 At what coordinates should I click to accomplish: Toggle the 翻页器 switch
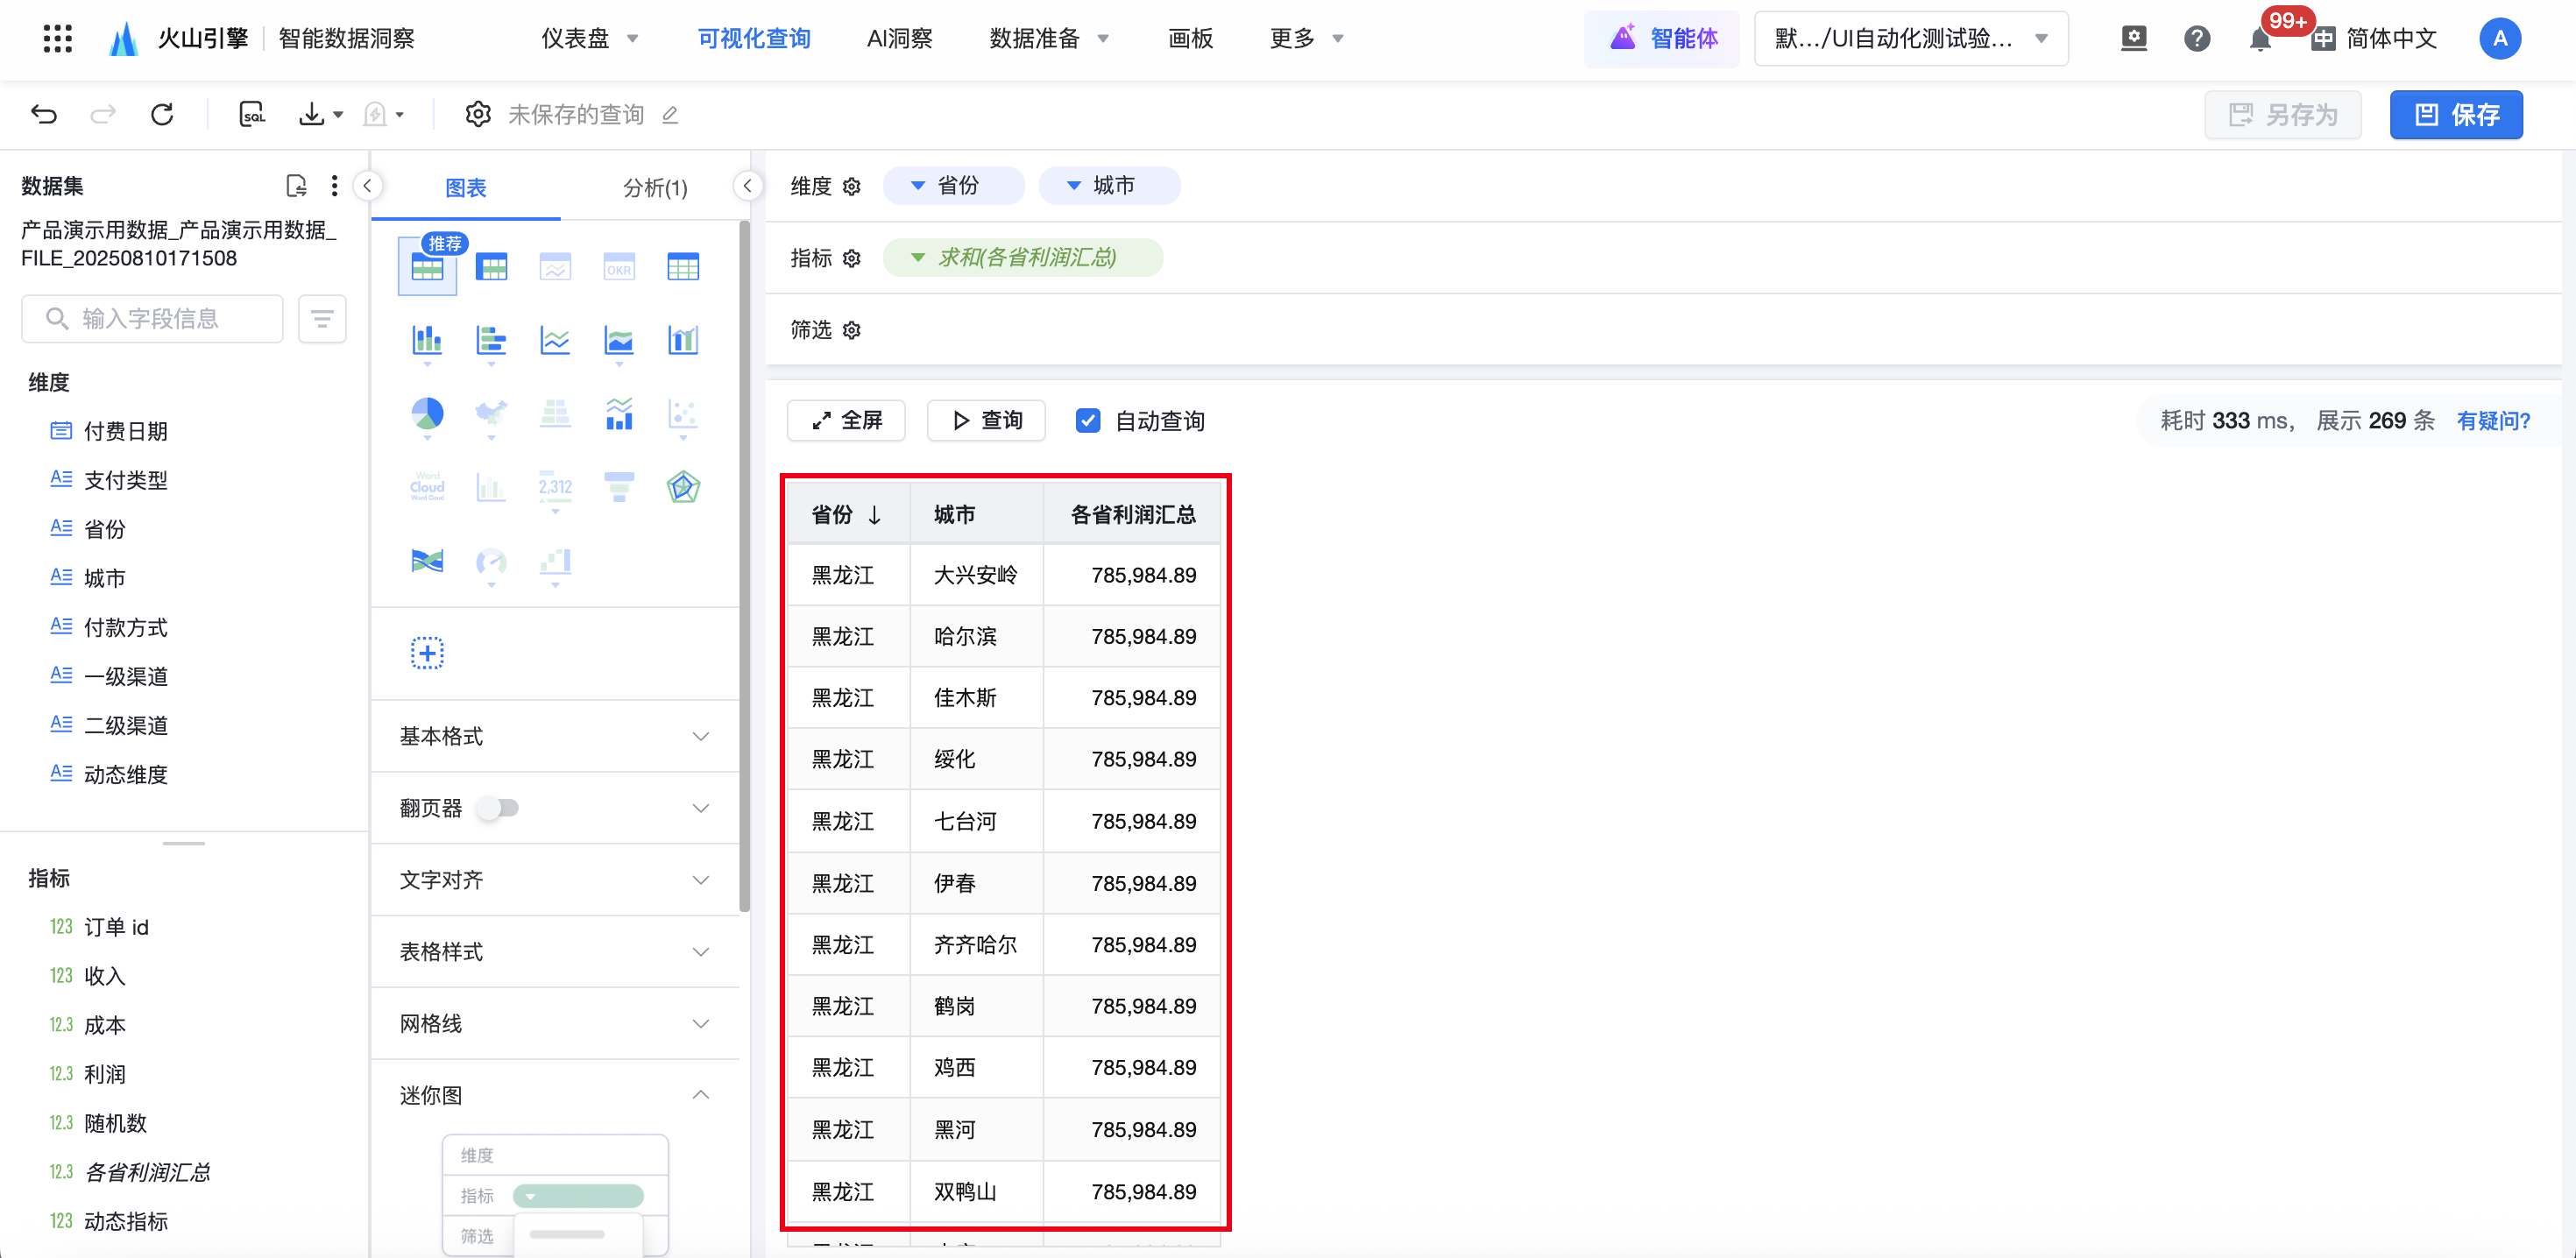[498, 808]
